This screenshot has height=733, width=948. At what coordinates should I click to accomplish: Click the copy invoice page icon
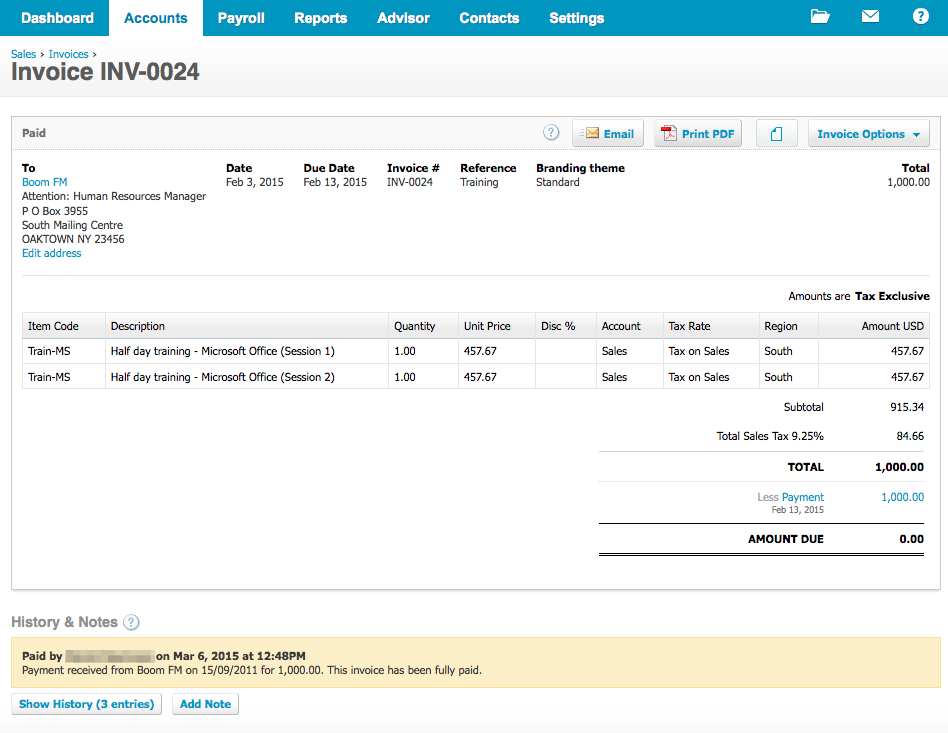pos(777,132)
